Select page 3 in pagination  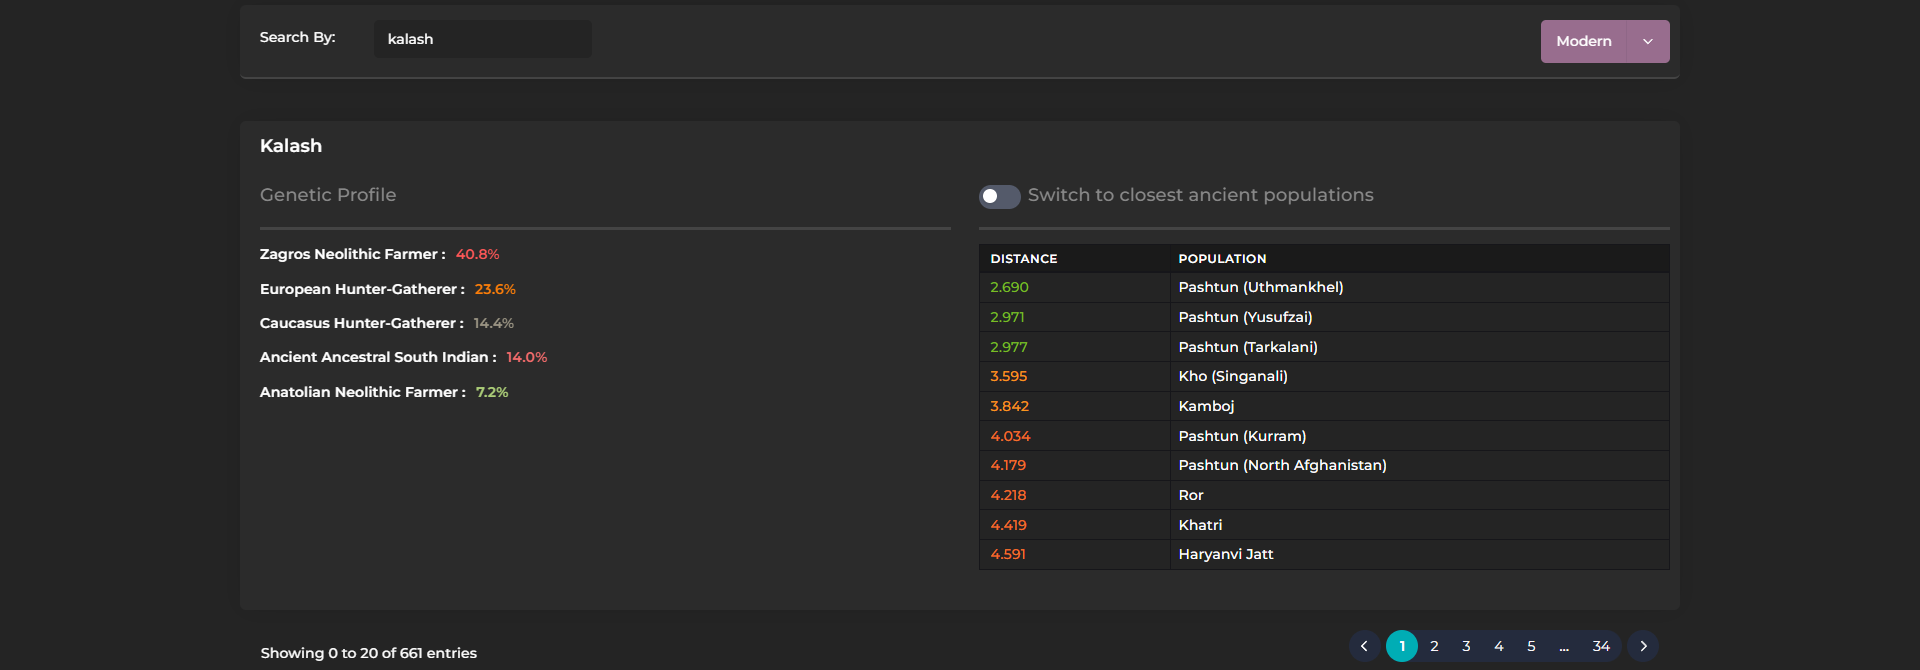point(1466,646)
